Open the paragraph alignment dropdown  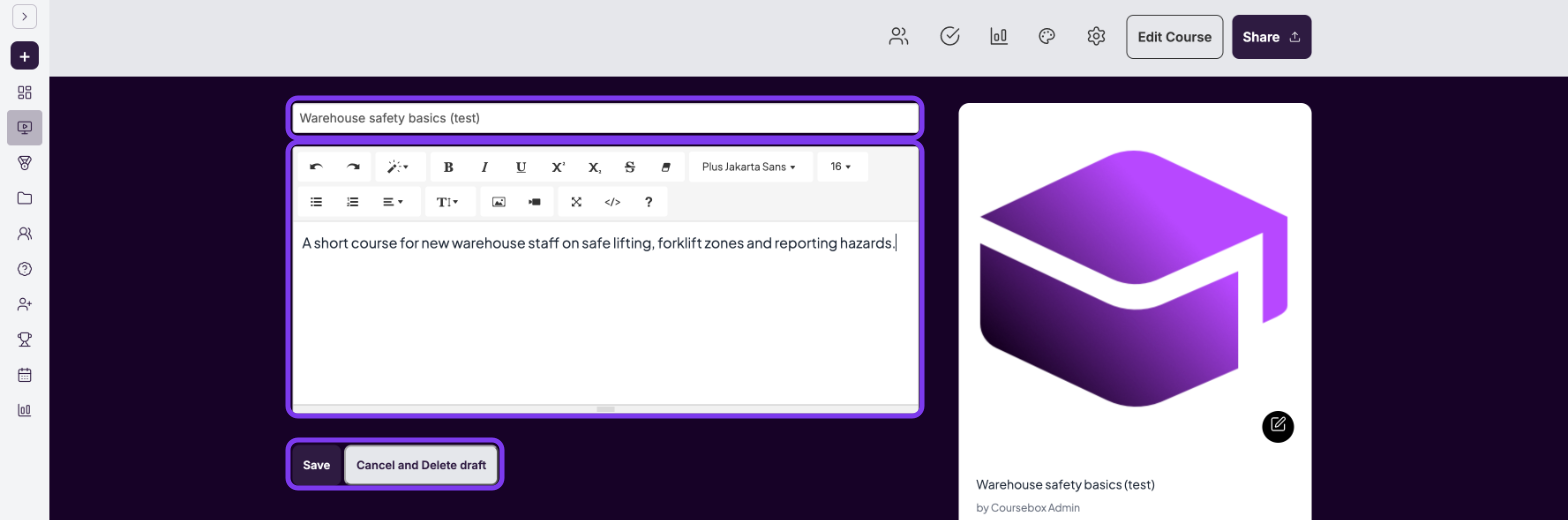(x=393, y=202)
